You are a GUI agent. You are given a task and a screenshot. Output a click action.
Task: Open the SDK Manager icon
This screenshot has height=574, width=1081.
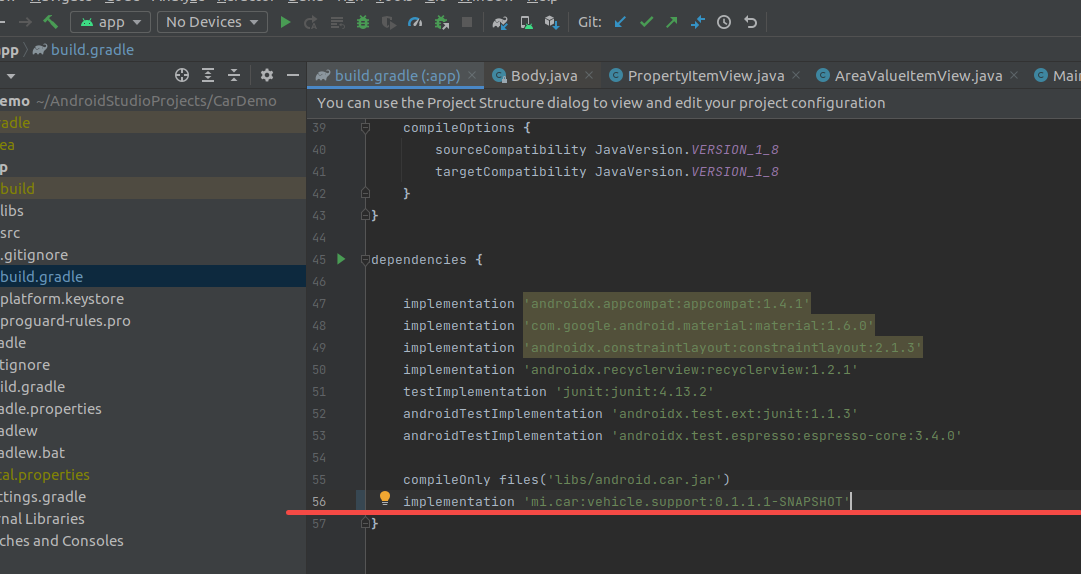tap(552, 22)
